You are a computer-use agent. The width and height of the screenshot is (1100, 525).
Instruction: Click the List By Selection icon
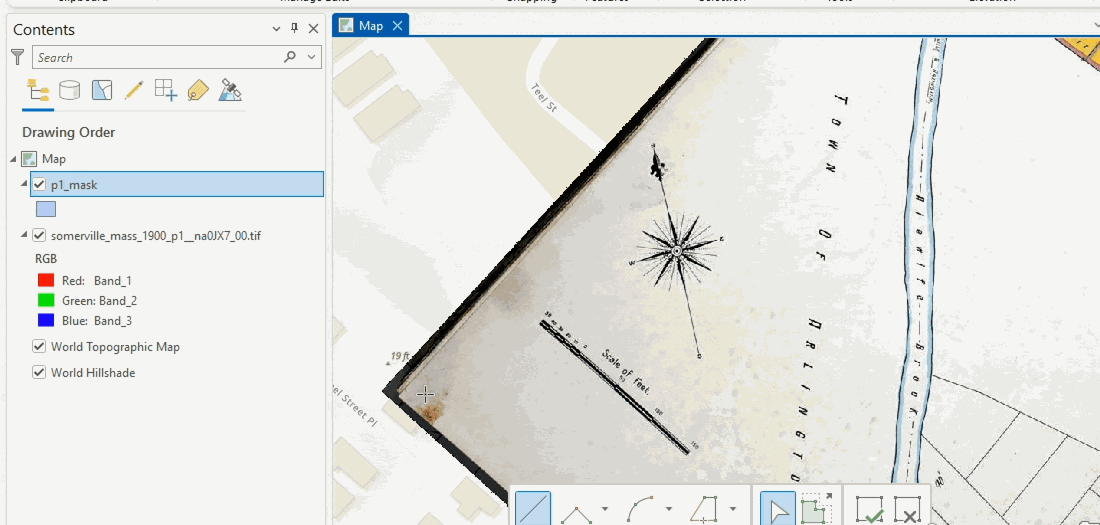pyautogui.click(x=101, y=92)
